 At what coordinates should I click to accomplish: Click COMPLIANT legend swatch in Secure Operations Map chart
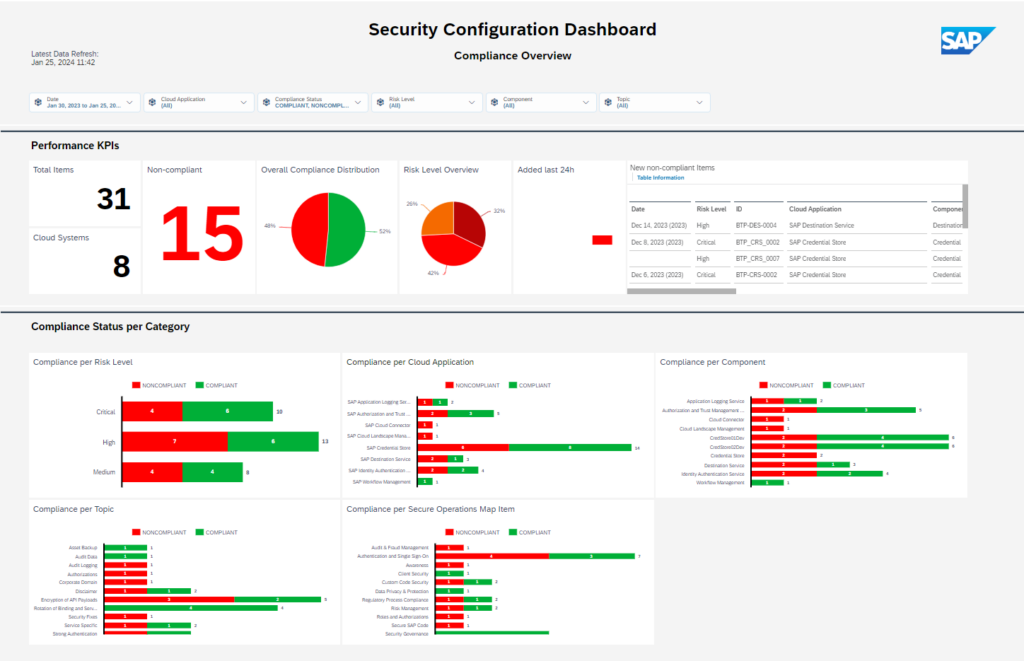point(513,532)
